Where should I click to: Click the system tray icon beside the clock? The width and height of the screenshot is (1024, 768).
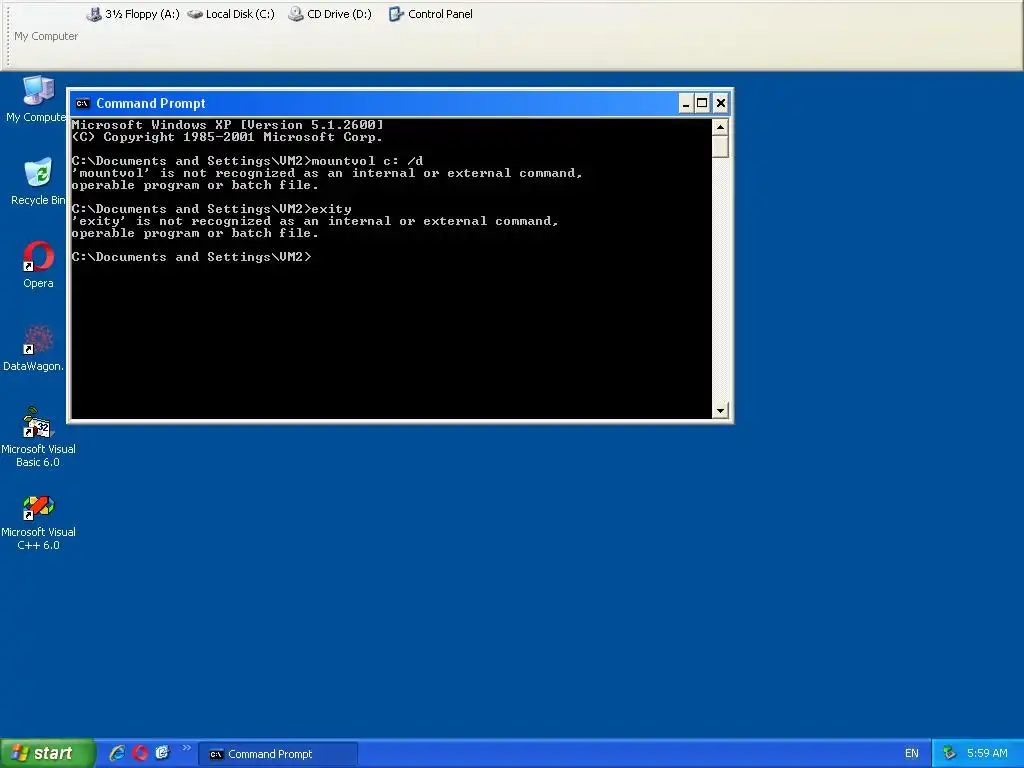coord(949,754)
